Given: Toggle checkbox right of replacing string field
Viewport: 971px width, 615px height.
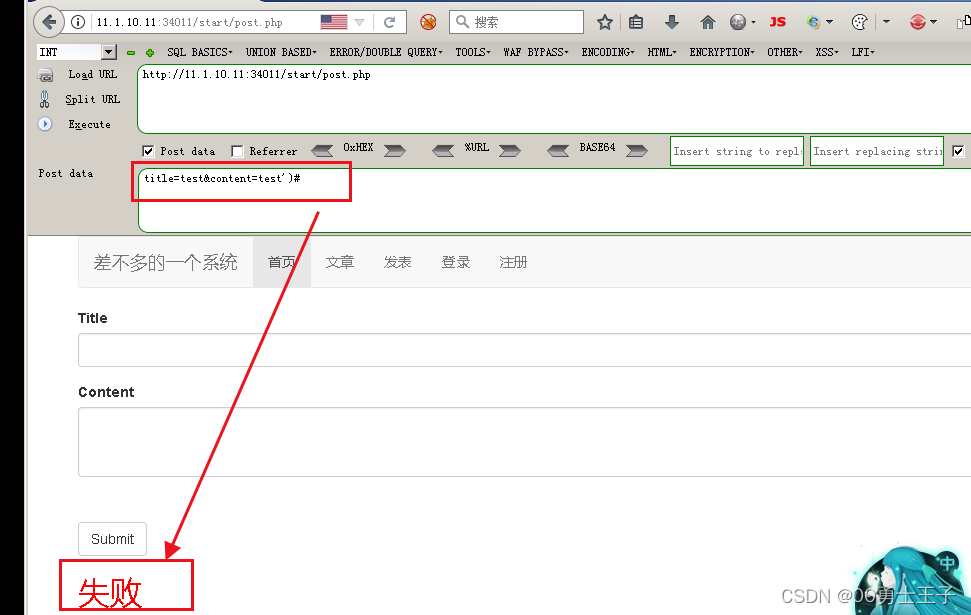Looking at the screenshot, I should point(958,151).
